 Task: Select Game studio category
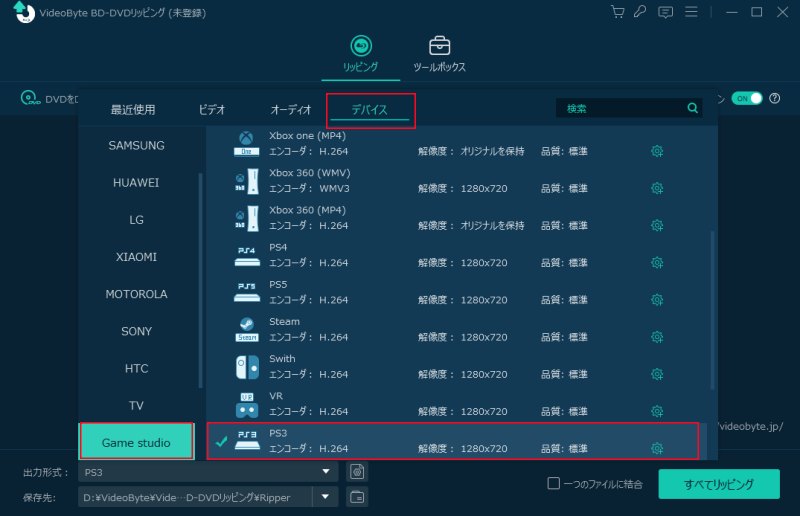point(136,443)
